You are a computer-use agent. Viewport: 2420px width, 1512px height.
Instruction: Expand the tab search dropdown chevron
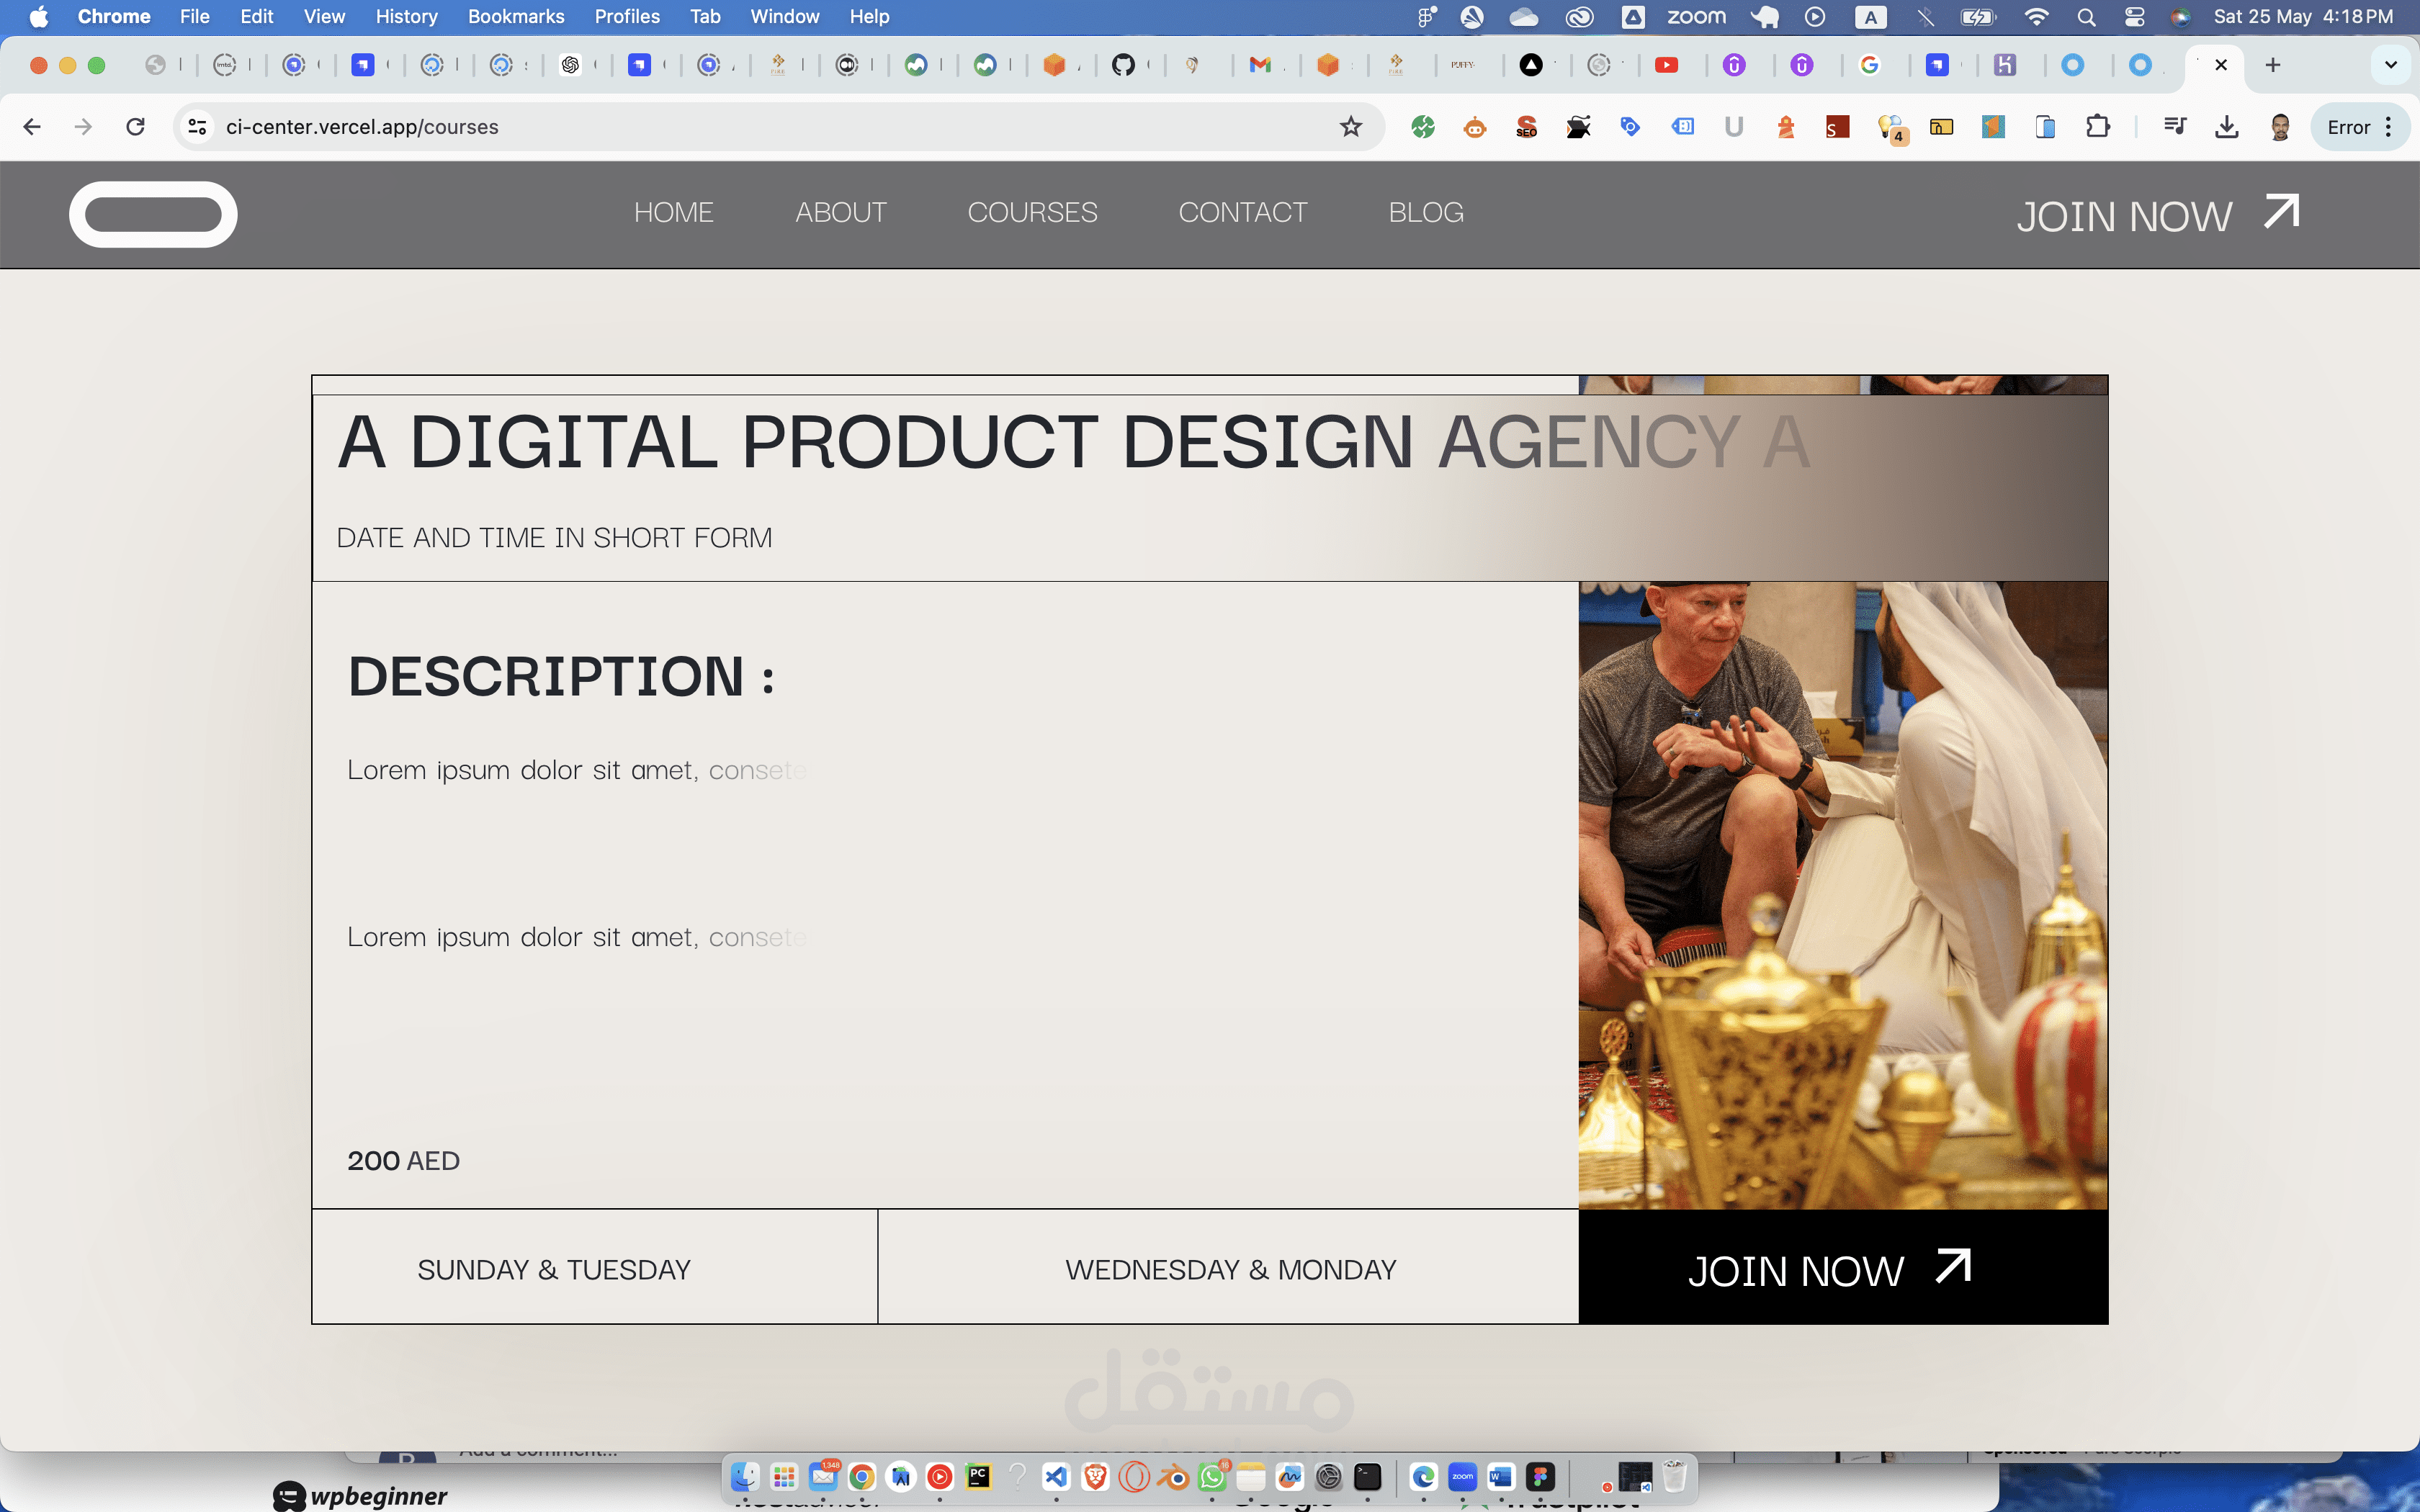[x=2390, y=65]
